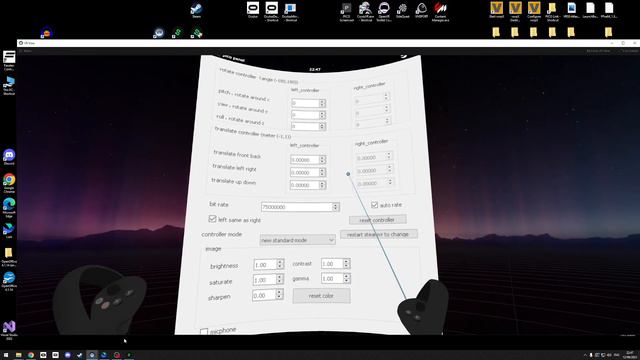
Task: Click the reset color button
Action: [x=322, y=296]
